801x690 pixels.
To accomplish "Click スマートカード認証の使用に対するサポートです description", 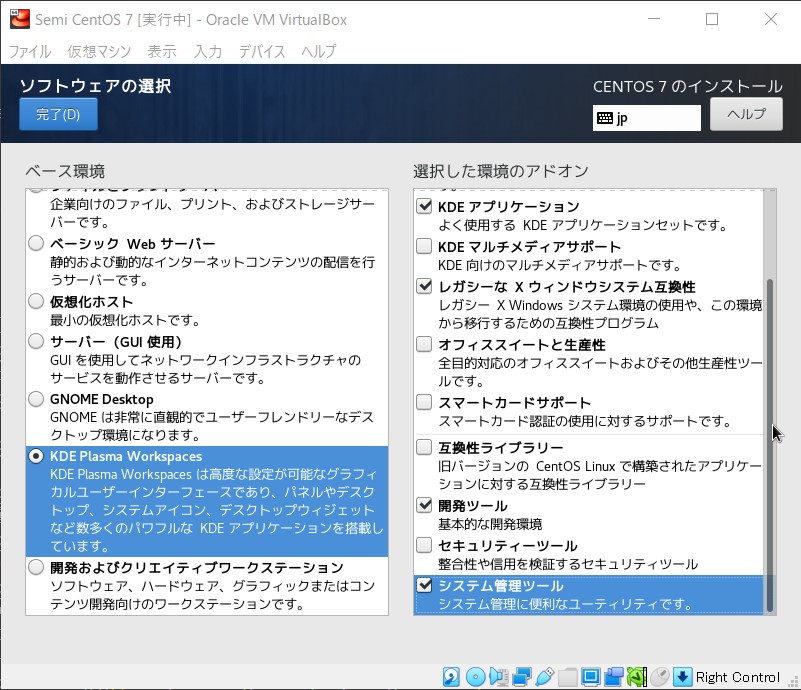I will (585, 421).
